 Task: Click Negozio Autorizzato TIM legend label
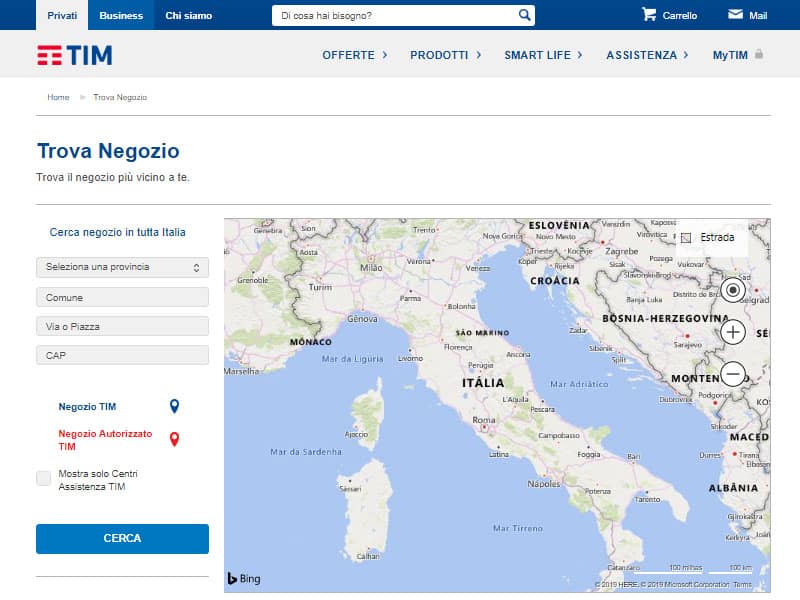(x=105, y=440)
